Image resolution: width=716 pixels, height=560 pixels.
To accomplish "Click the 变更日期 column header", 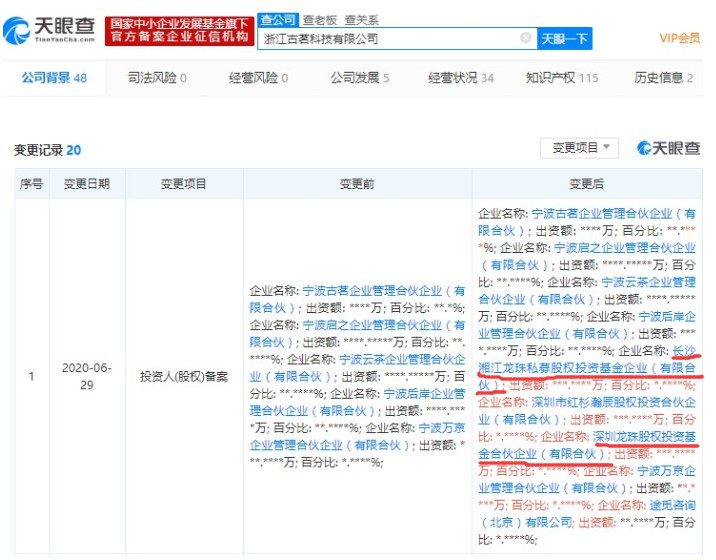I will click(x=86, y=184).
